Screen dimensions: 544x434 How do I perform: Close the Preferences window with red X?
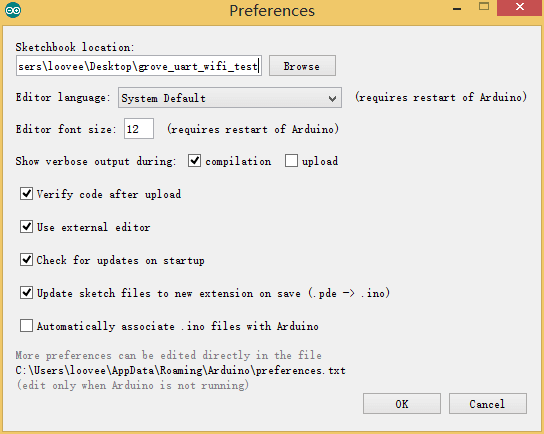pos(520,8)
